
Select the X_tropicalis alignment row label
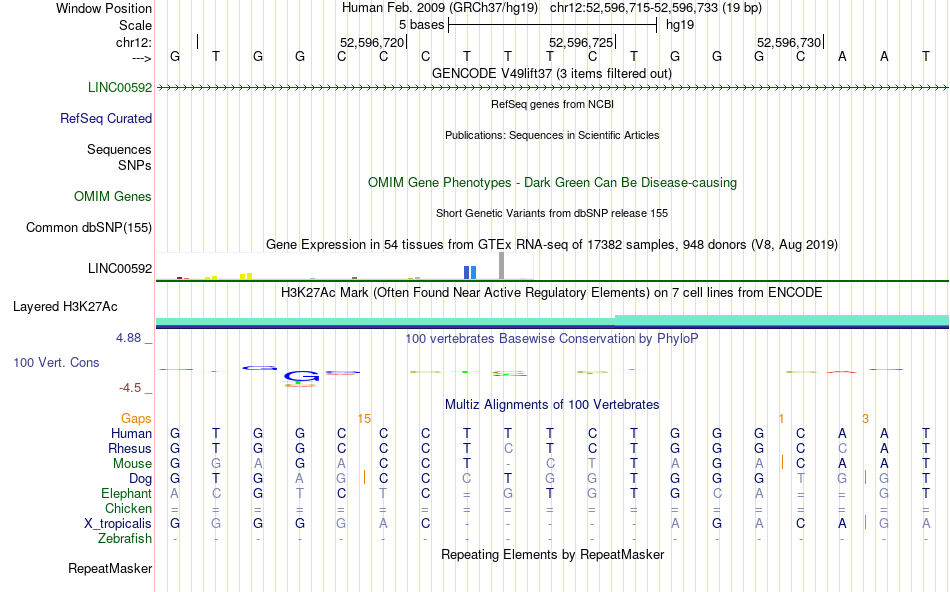(x=118, y=524)
